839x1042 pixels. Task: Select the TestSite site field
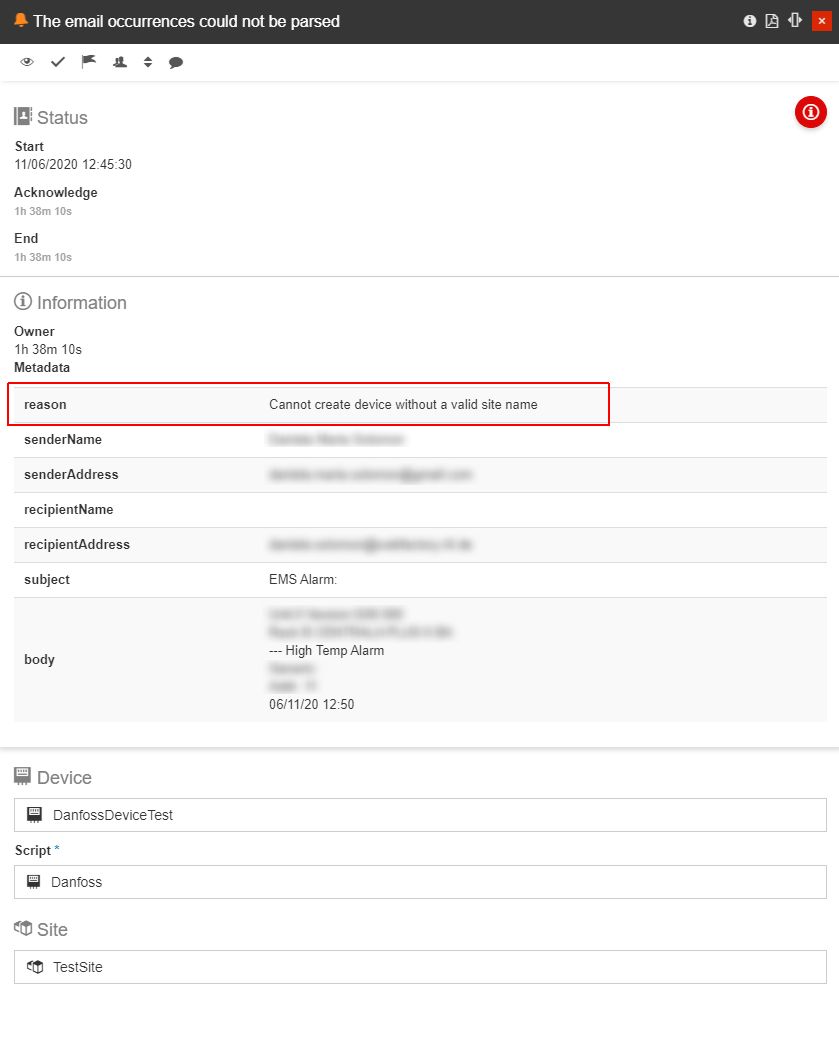coord(420,967)
